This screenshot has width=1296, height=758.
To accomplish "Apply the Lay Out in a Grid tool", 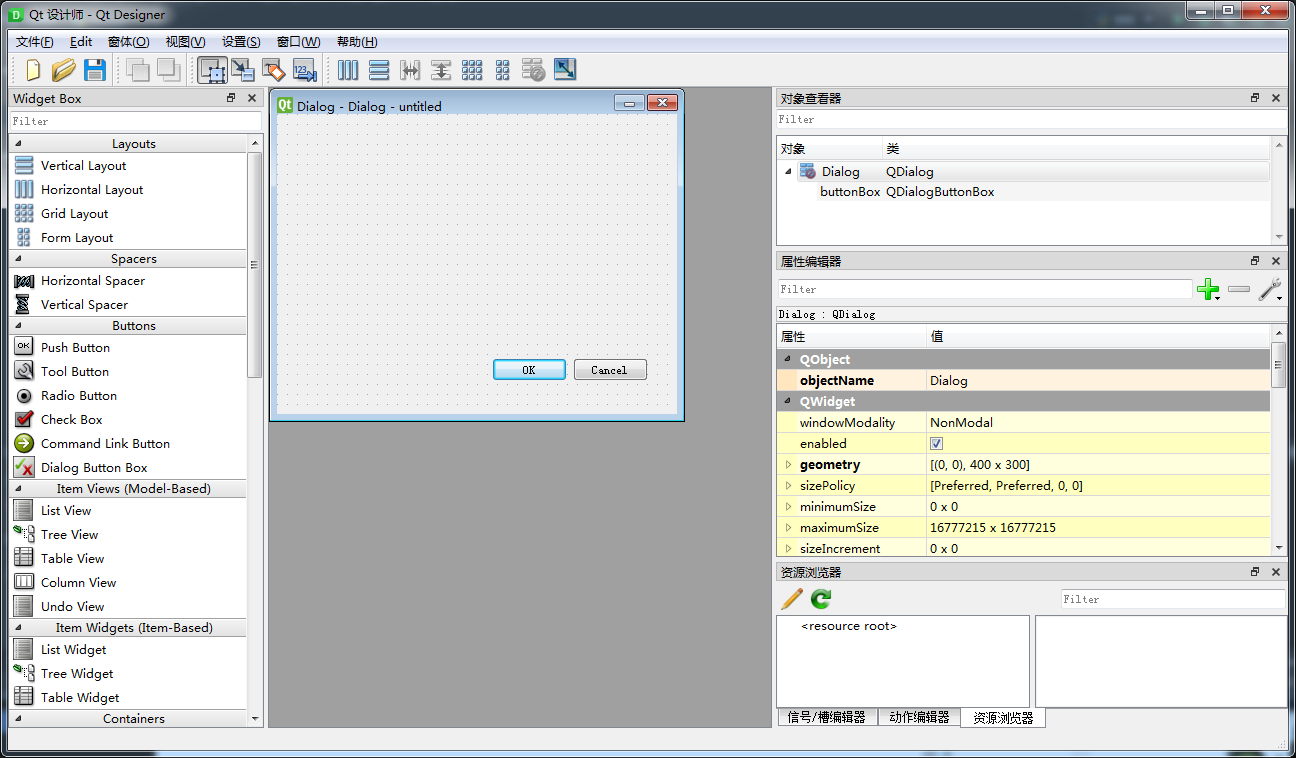I will [x=471, y=70].
